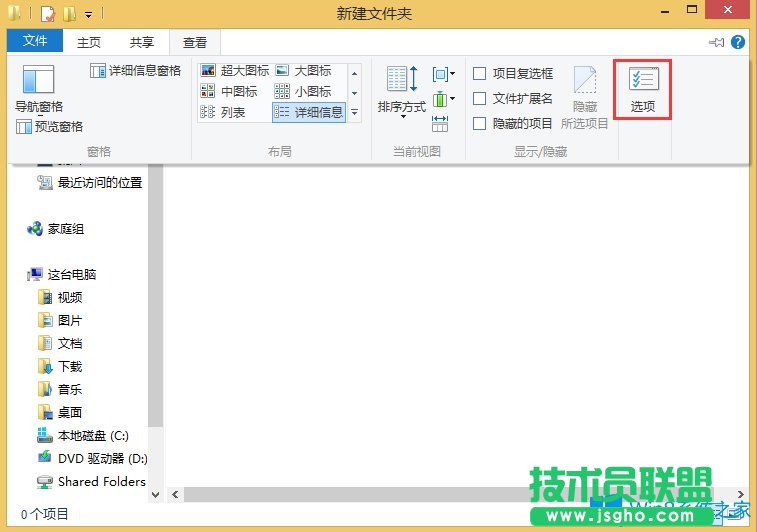The height and width of the screenshot is (532, 757).
Task: Click horizontal scrollbar left arrow
Action: coord(175,494)
